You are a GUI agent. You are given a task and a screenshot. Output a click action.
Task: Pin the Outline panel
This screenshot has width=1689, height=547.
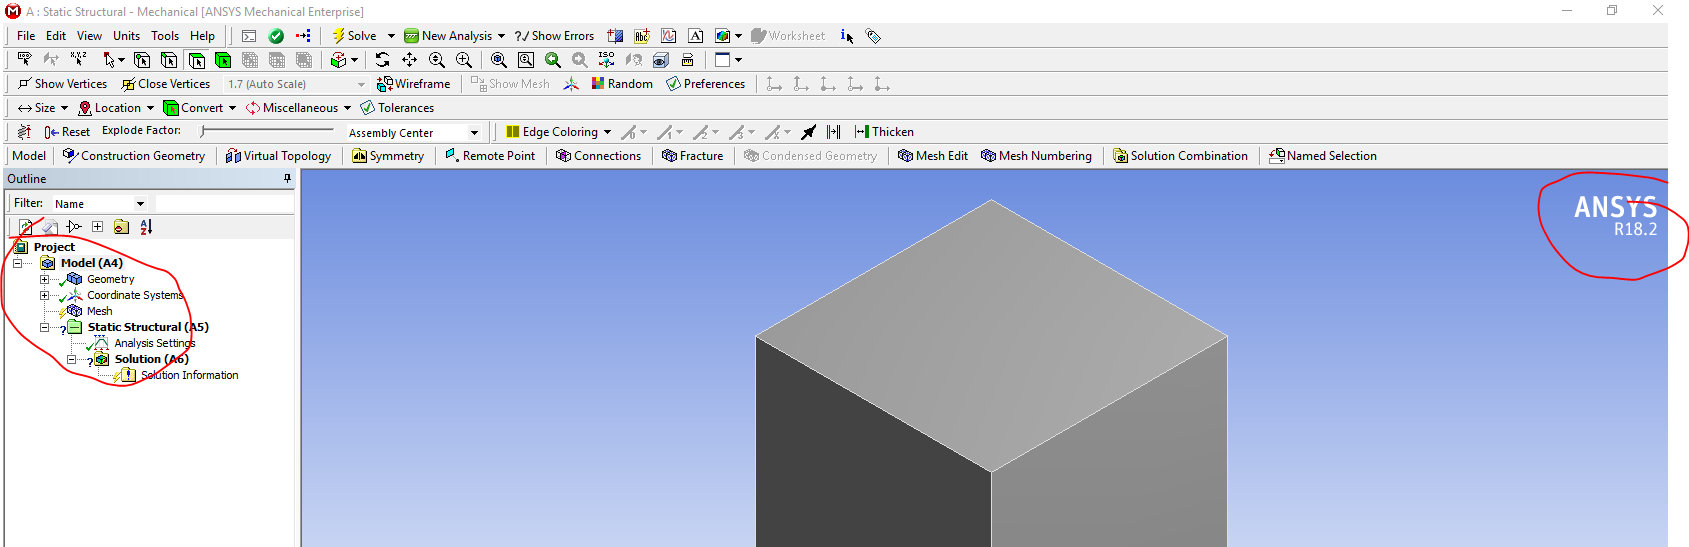pyautogui.click(x=287, y=178)
